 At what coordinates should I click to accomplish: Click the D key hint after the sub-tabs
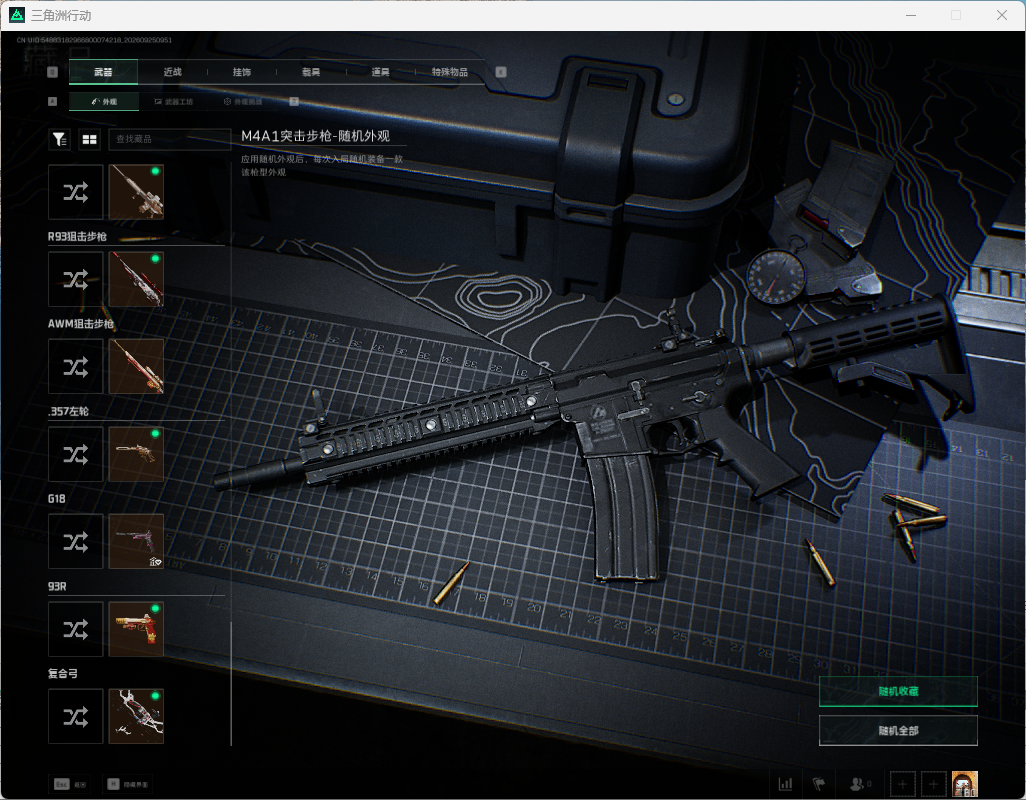tap(294, 101)
